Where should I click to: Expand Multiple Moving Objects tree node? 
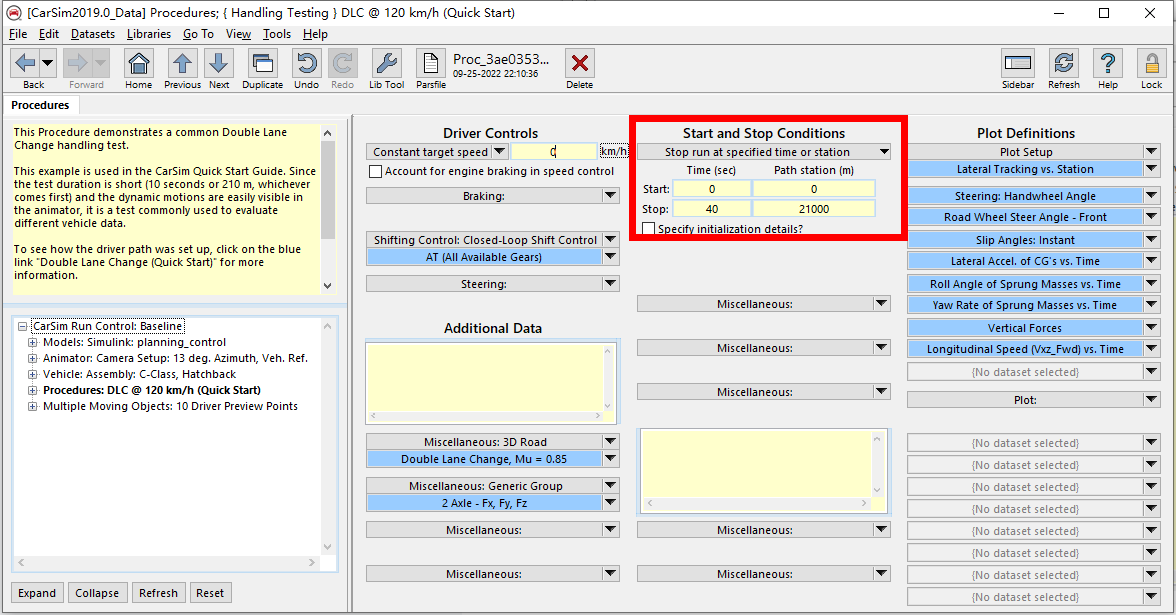click(x=32, y=406)
